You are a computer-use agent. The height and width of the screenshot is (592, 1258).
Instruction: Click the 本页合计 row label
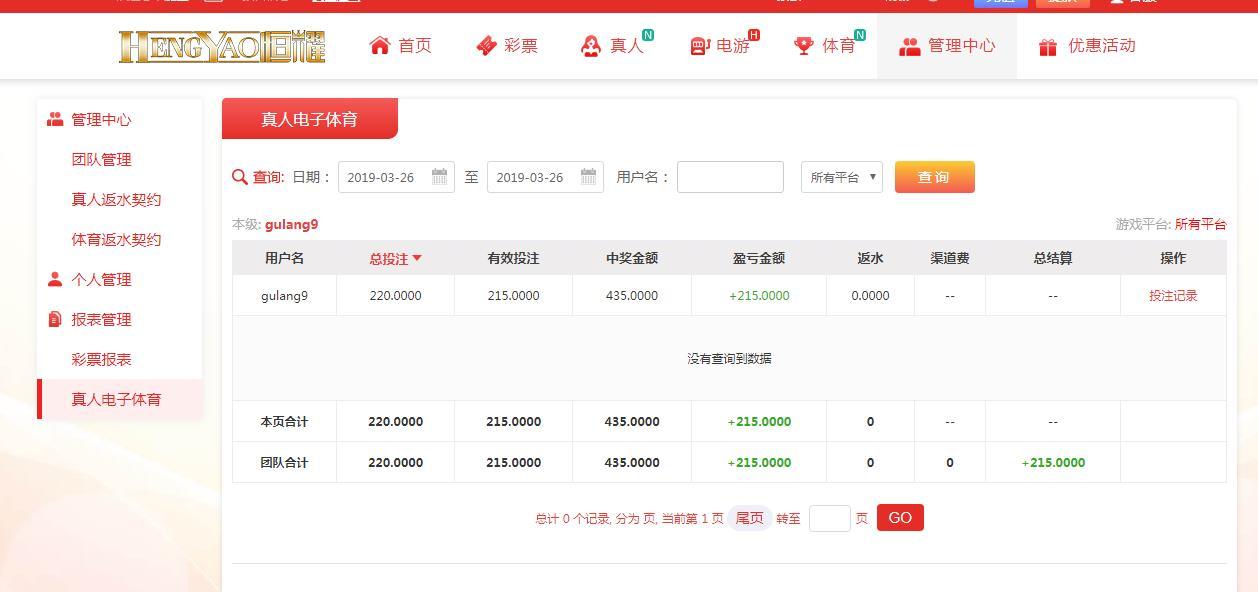click(x=284, y=422)
